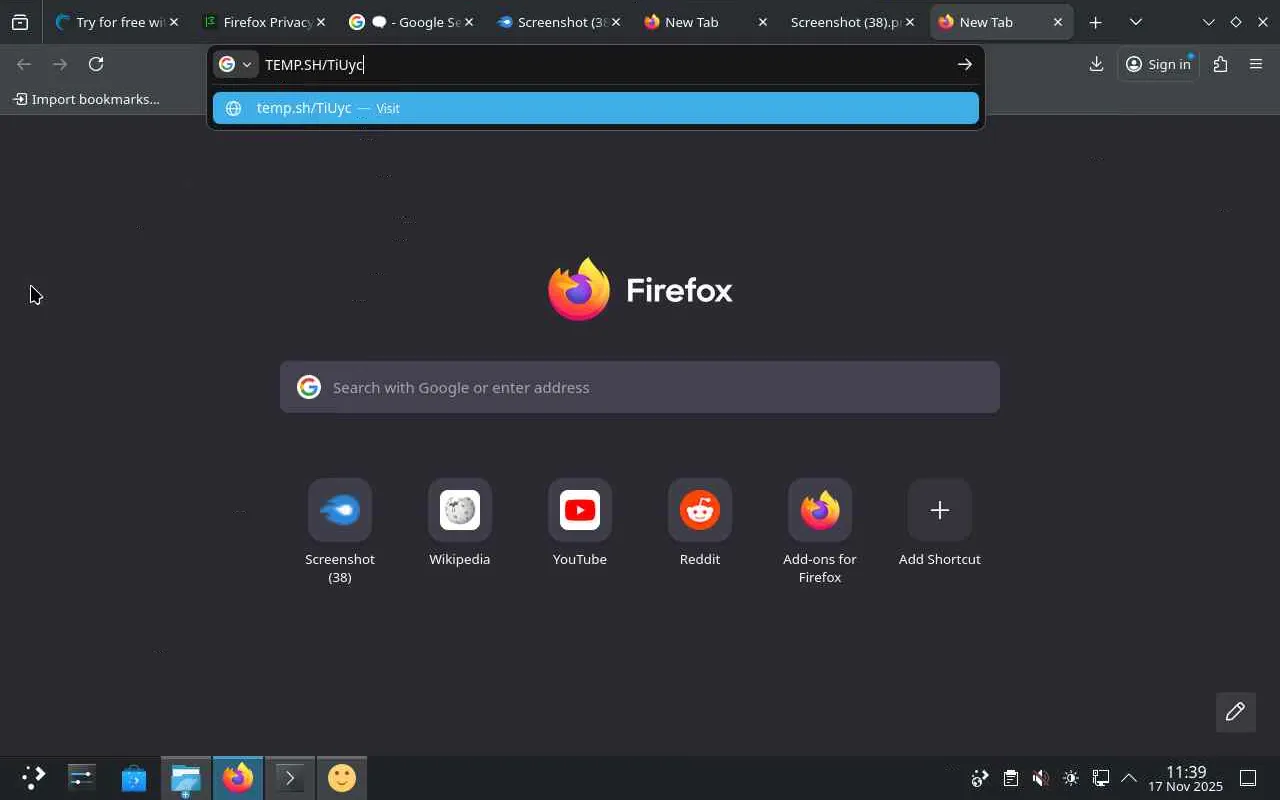Viewport: 1280px width, 800px height.
Task: Open the Downloads panel
Action: 1096,64
